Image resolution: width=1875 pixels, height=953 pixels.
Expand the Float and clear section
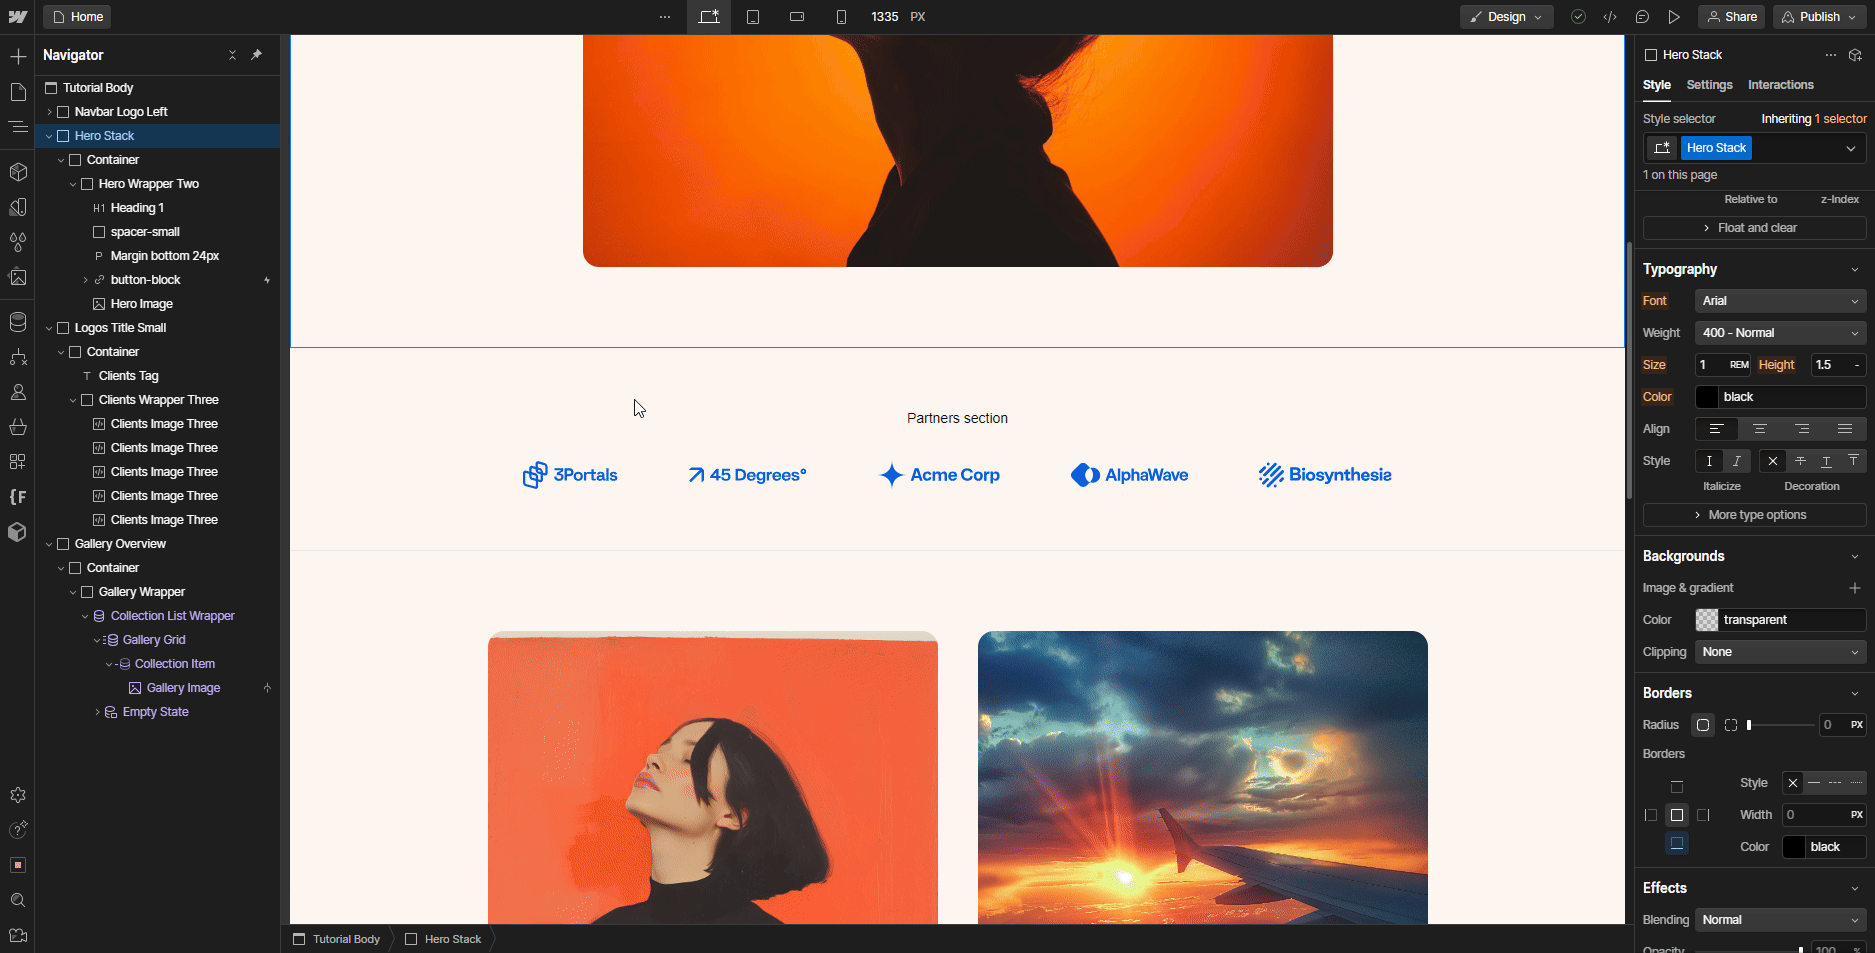(1753, 228)
